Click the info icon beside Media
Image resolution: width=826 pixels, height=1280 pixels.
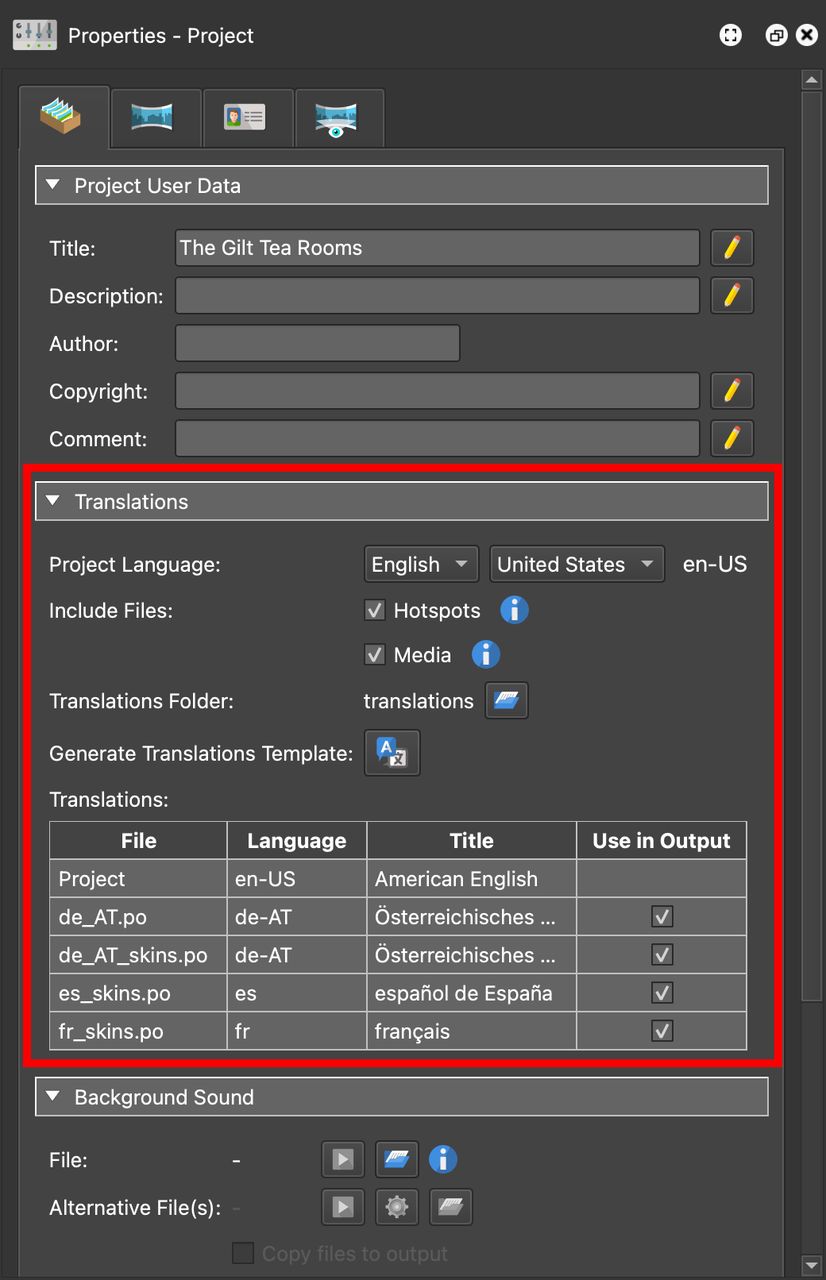pyautogui.click(x=485, y=654)
